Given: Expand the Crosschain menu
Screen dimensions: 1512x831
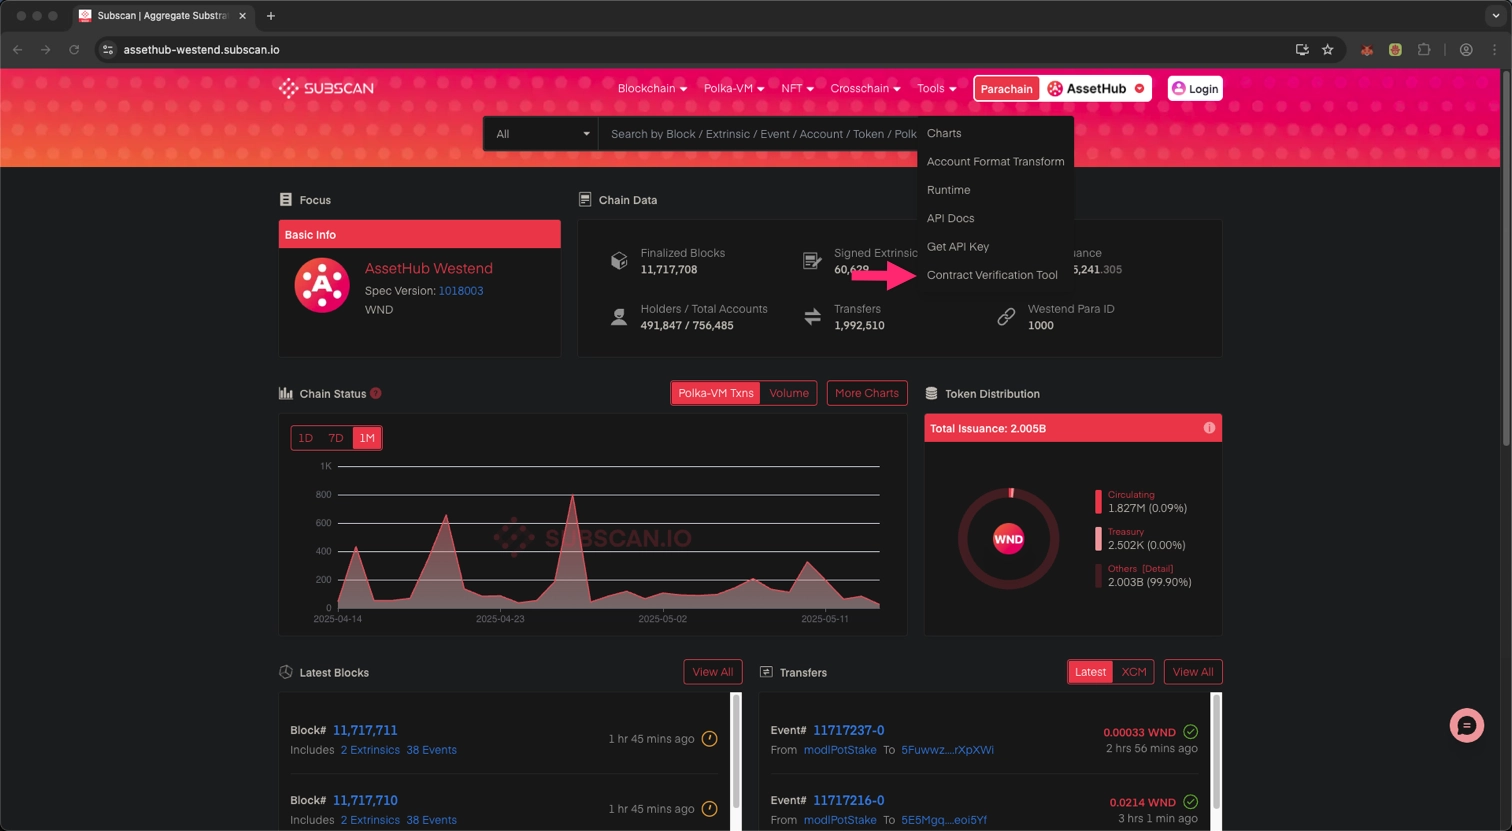Looking at the screenshot, I should click(x=865, y=88).
